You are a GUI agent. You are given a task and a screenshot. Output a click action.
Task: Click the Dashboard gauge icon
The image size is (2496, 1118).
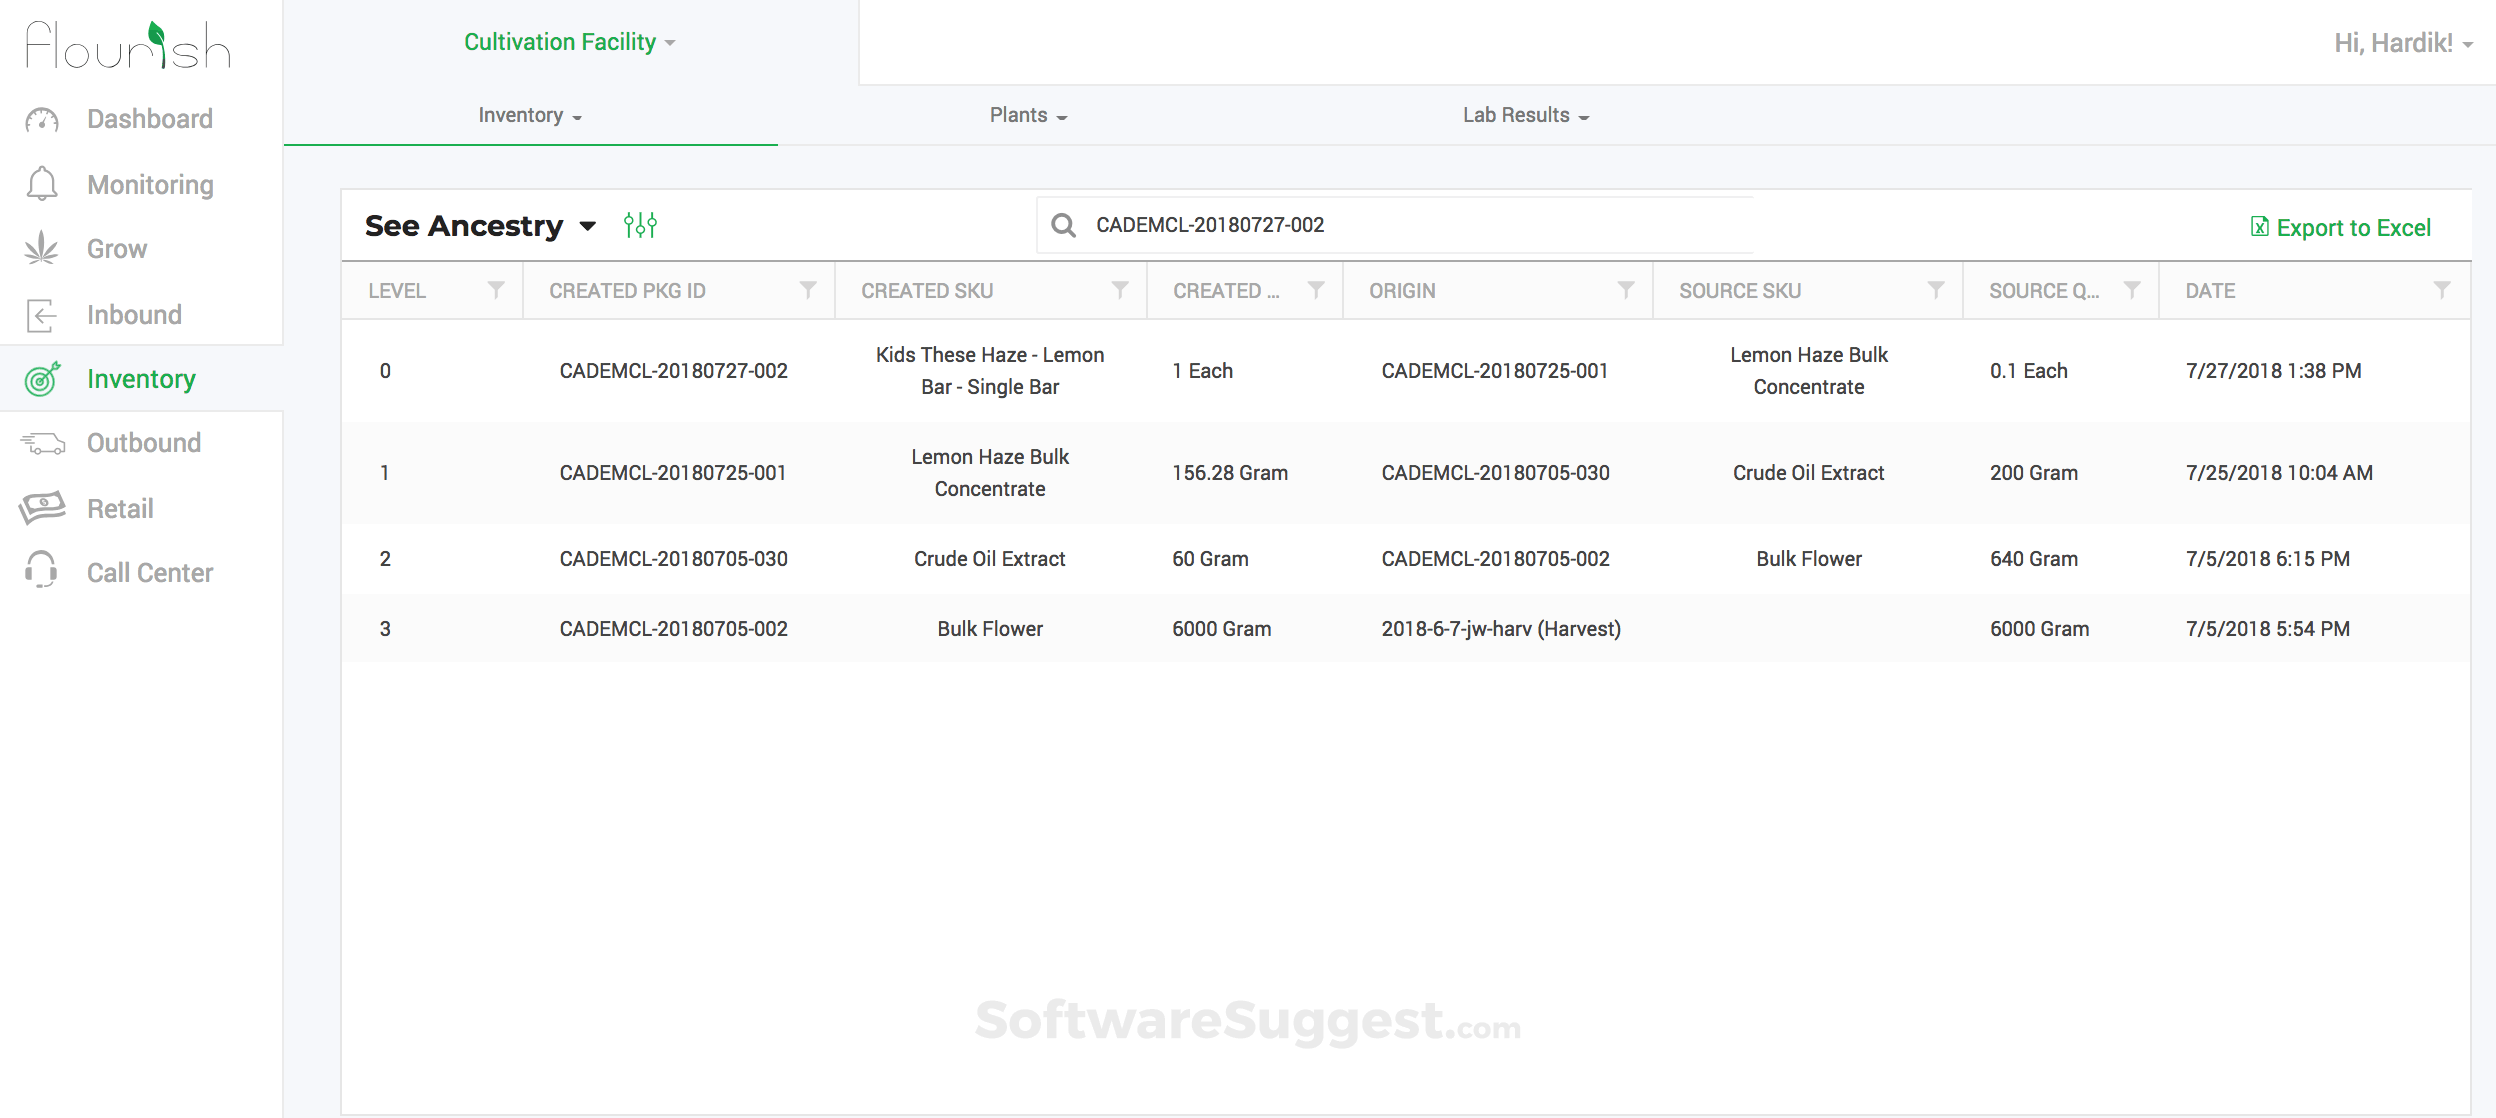(42, 120)
